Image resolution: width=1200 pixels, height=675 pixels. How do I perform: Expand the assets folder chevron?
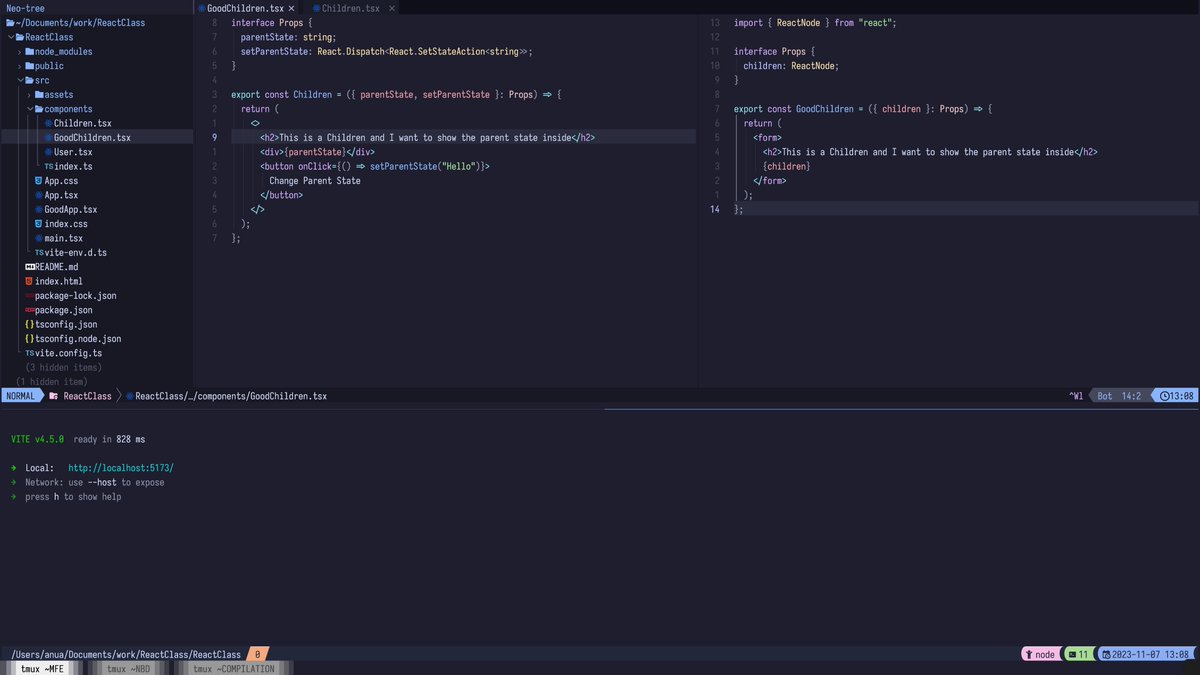point(29,95)
